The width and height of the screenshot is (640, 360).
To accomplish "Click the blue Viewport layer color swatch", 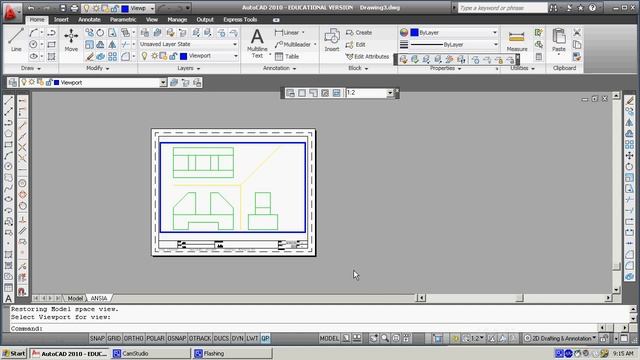I will pos(184,56).
